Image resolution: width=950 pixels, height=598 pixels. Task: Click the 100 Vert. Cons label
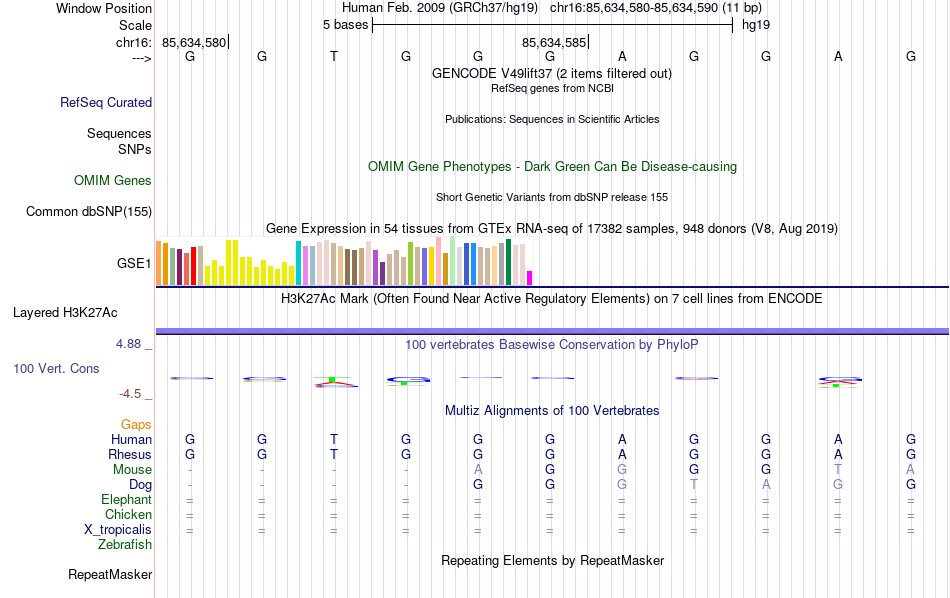[x=56, y=368]
